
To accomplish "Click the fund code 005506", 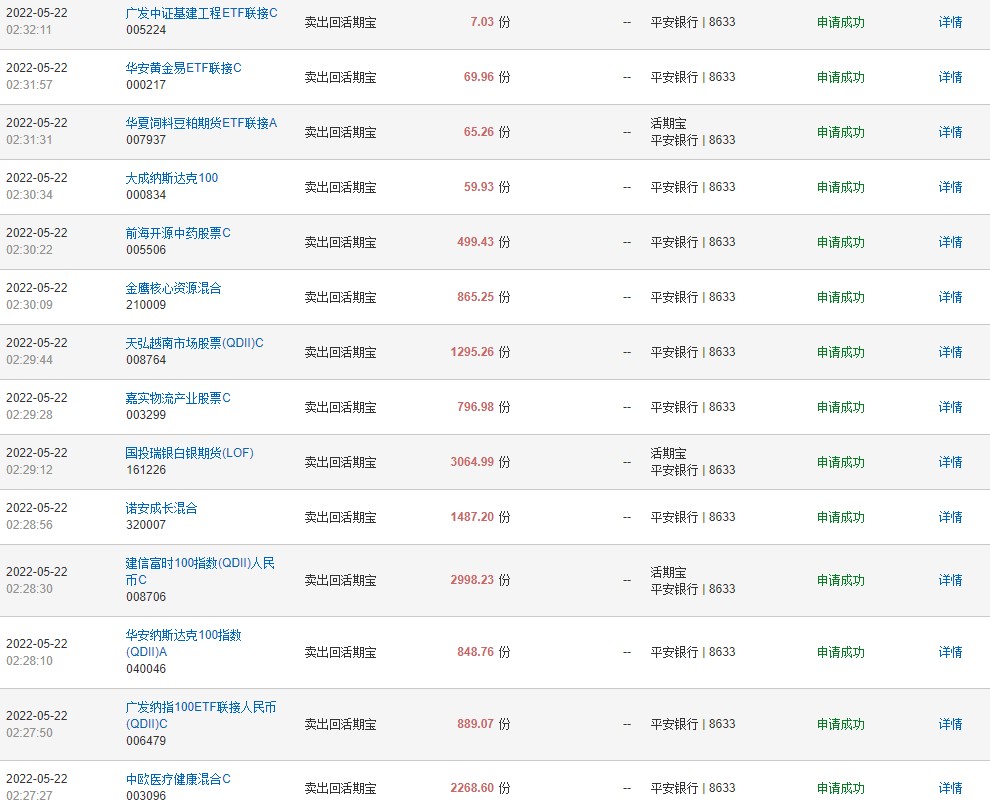I will pos(146,249).
